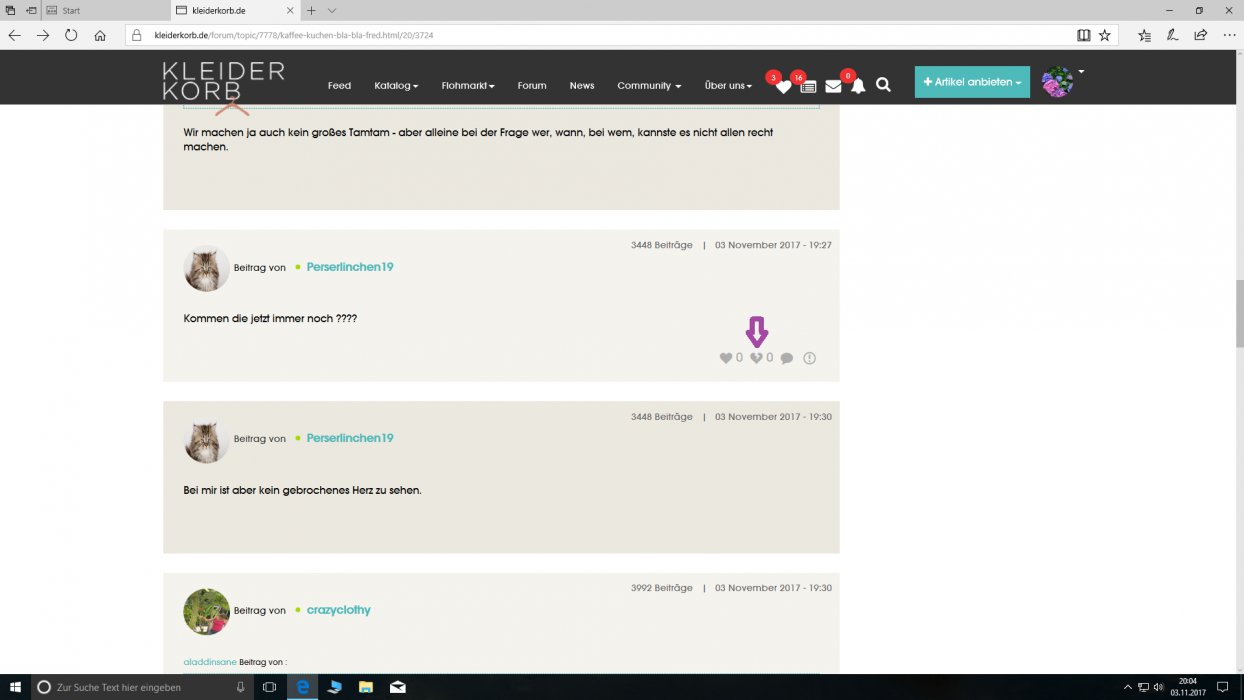Click the aladdinsane quoted username link
The width and height of the screenshot is (1244, 700).
click(210, 662)
